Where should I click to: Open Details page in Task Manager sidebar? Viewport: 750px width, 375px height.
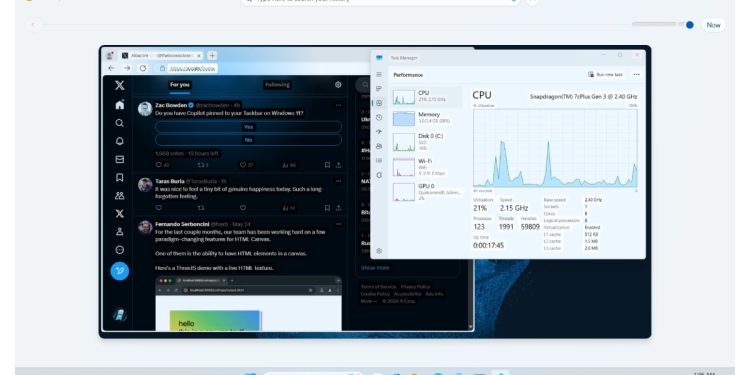point(379,161)
